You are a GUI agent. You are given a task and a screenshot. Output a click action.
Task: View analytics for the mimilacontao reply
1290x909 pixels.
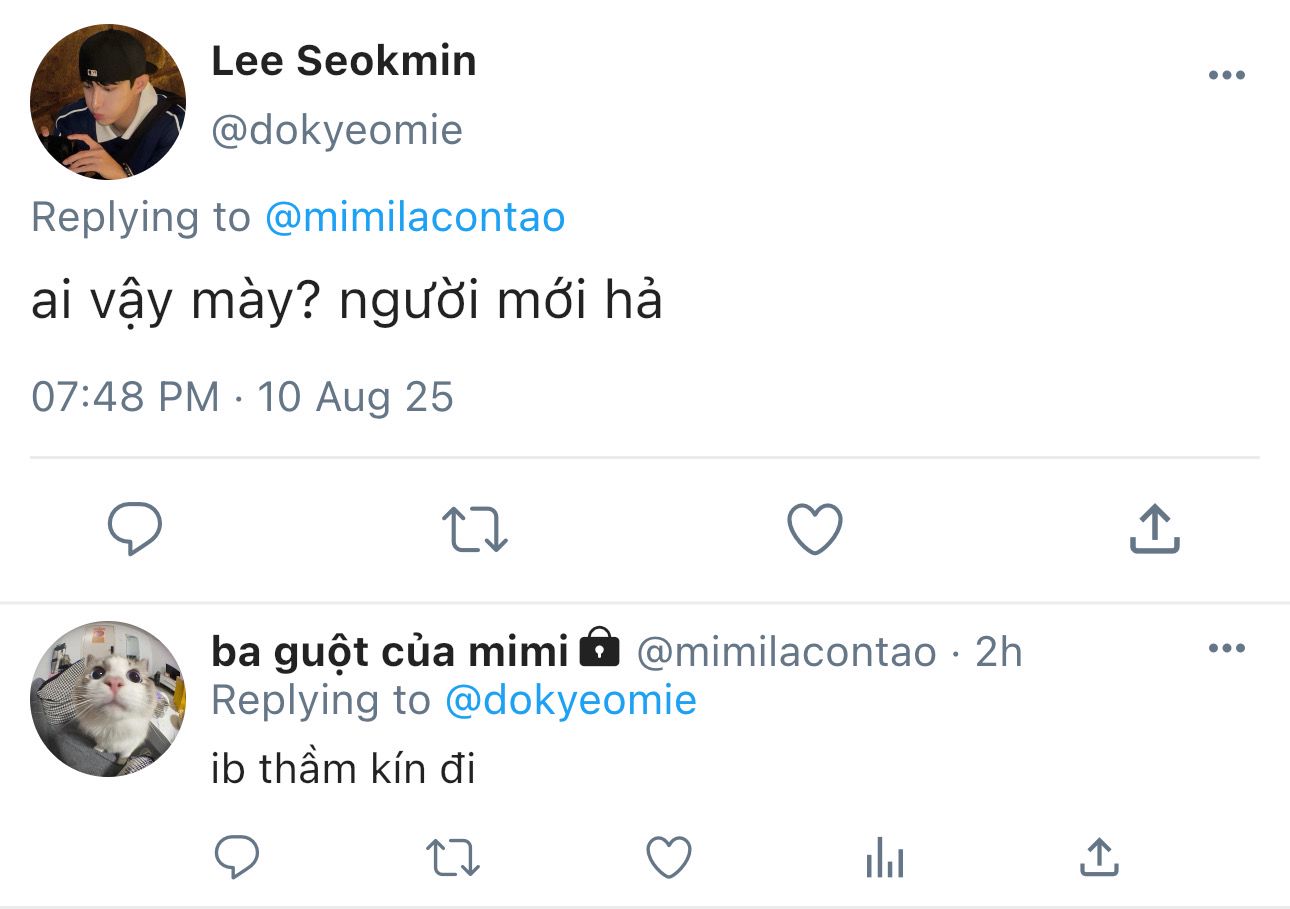[x=885, y=858]
